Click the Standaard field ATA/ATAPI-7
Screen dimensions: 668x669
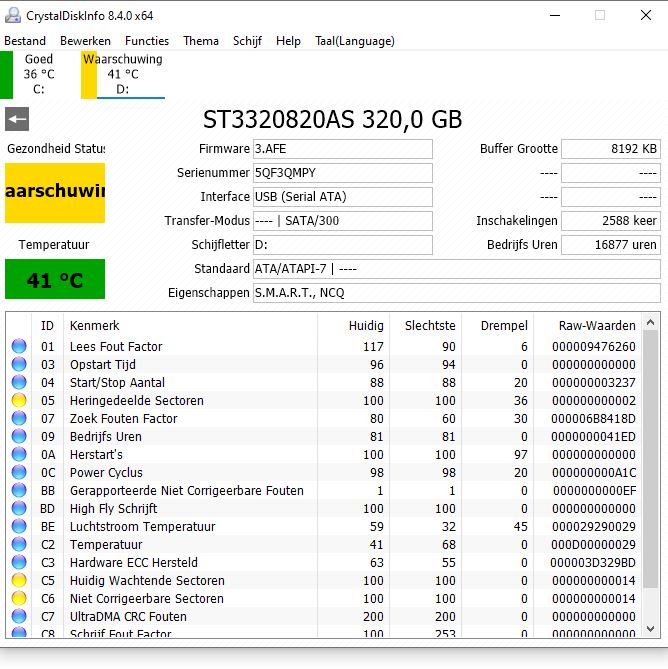tap(457, 269)
